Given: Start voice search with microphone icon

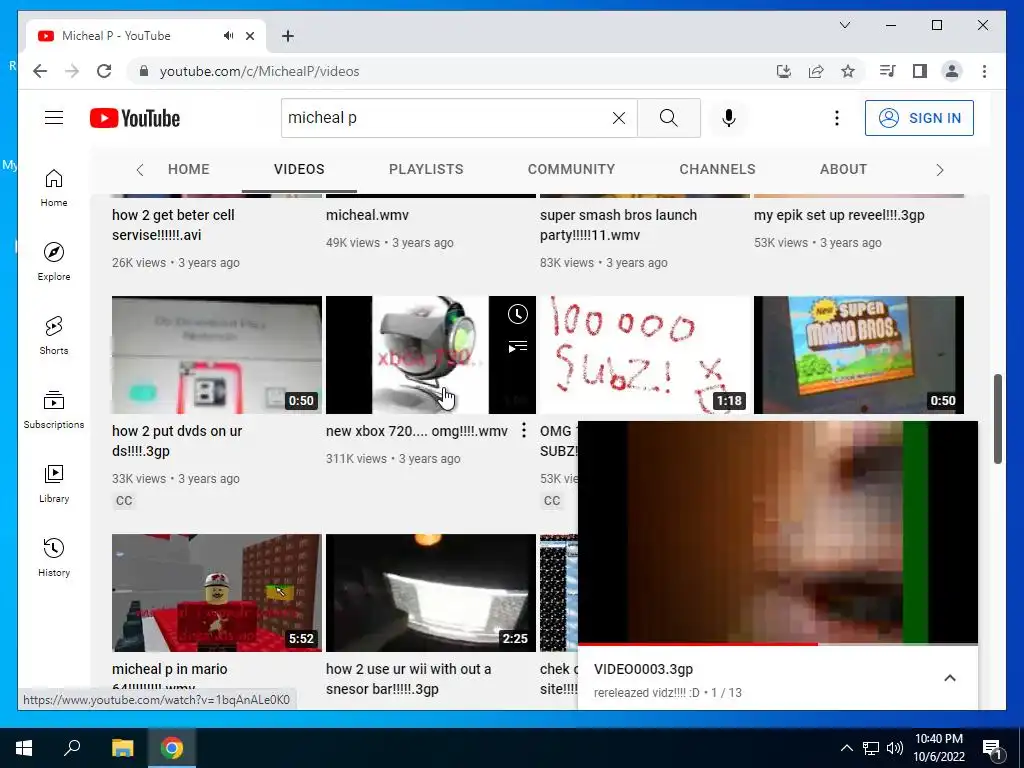Looking at the screenshot, I should point(729,118).
